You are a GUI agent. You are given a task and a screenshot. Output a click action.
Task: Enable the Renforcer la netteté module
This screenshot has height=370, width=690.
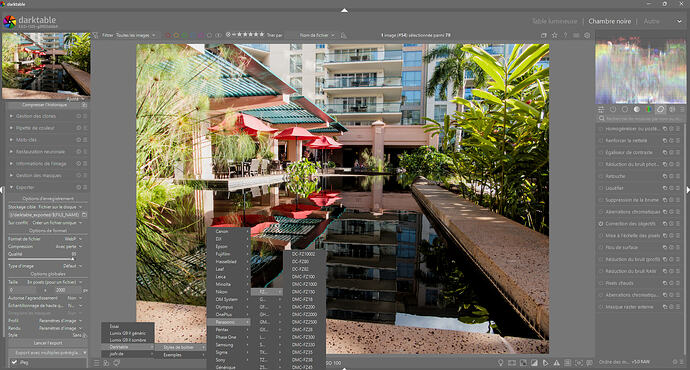tap(601, 140)
